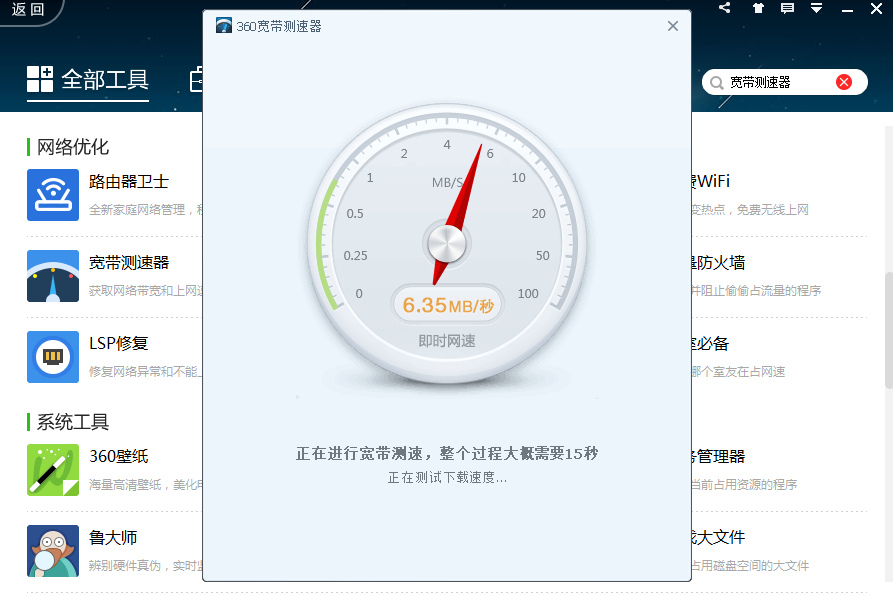This screenshot has height=596, width=893.
Task: Close the main 360 window
Action: [876, 8]
